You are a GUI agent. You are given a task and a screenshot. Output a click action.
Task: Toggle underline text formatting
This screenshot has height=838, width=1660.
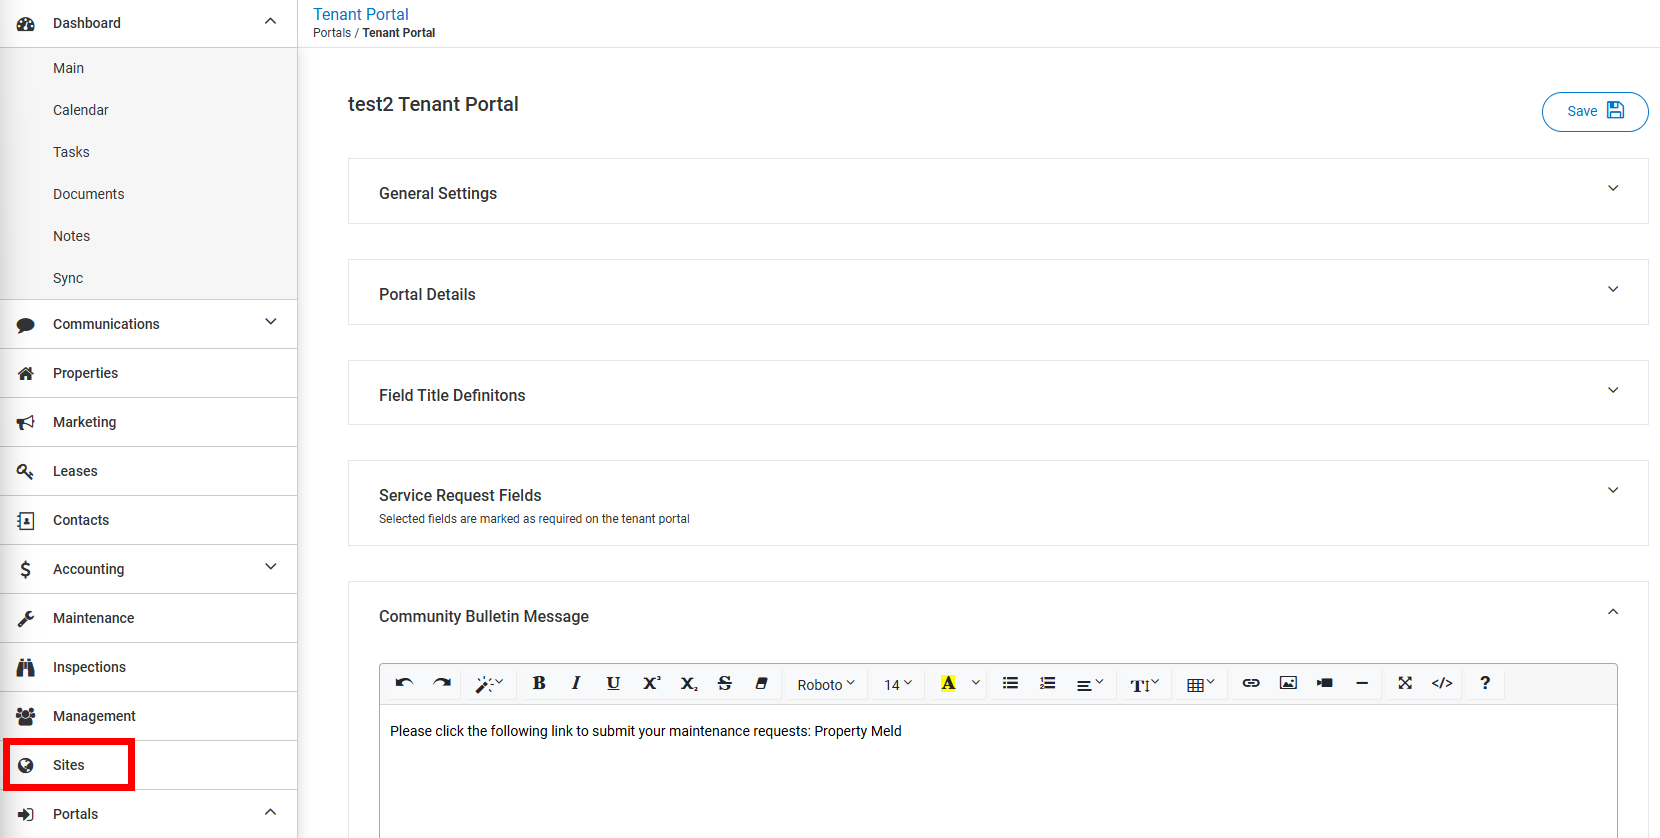613,683
